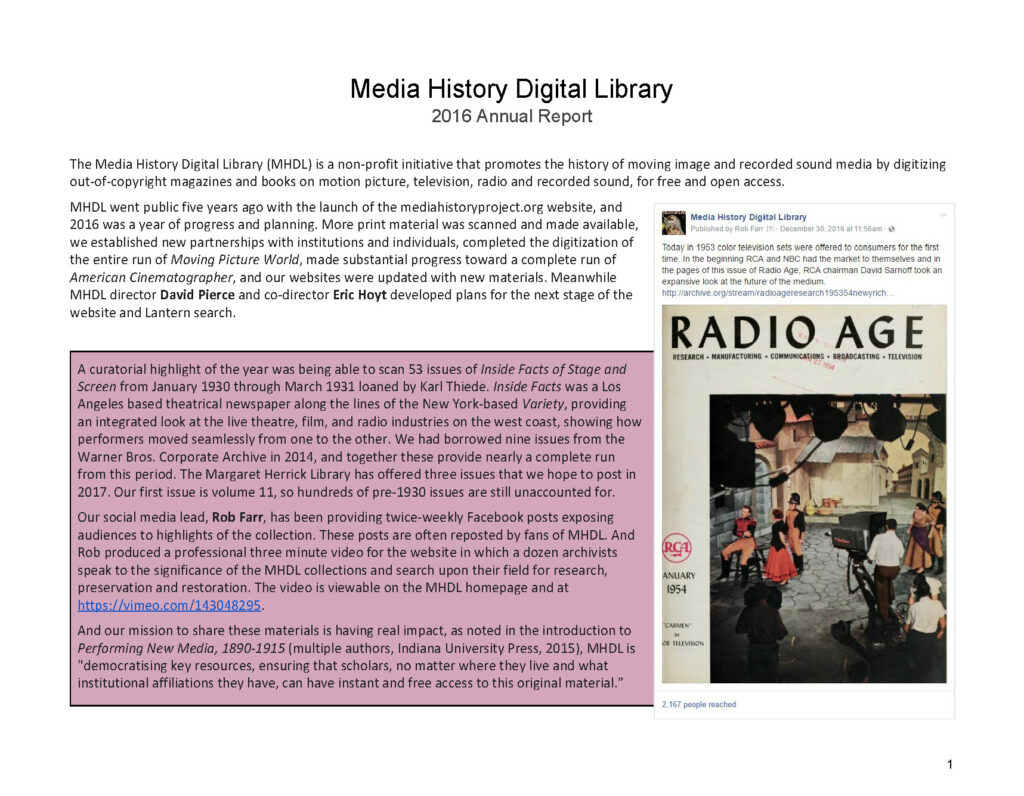Click the page number '1' at the bottom
The image size is (1024, 796).
coord(950,764)
